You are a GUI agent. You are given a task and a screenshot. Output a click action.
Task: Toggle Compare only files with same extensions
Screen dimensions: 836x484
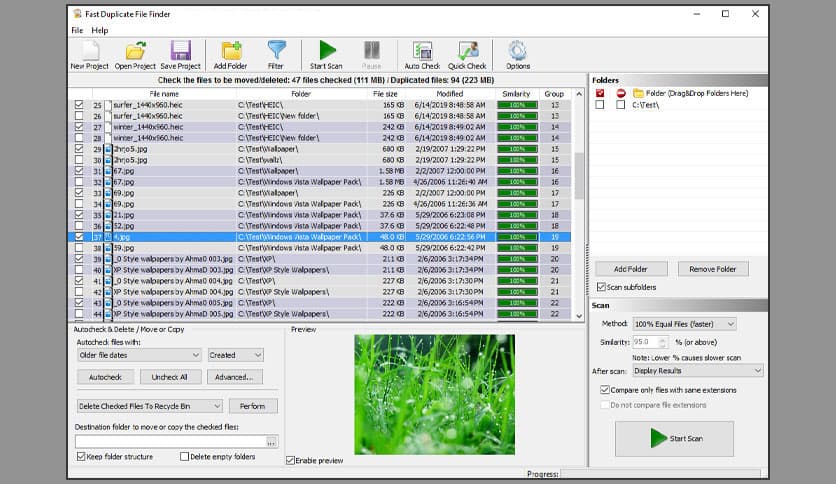605,390
